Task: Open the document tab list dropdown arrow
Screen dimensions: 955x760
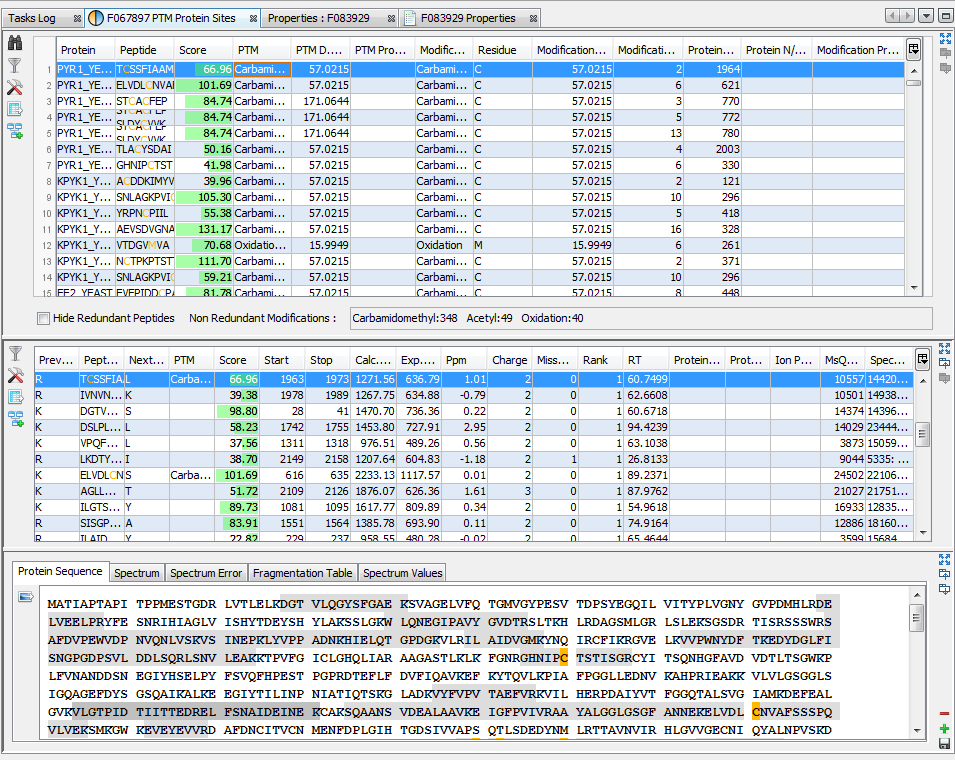Action: point(927,16)
